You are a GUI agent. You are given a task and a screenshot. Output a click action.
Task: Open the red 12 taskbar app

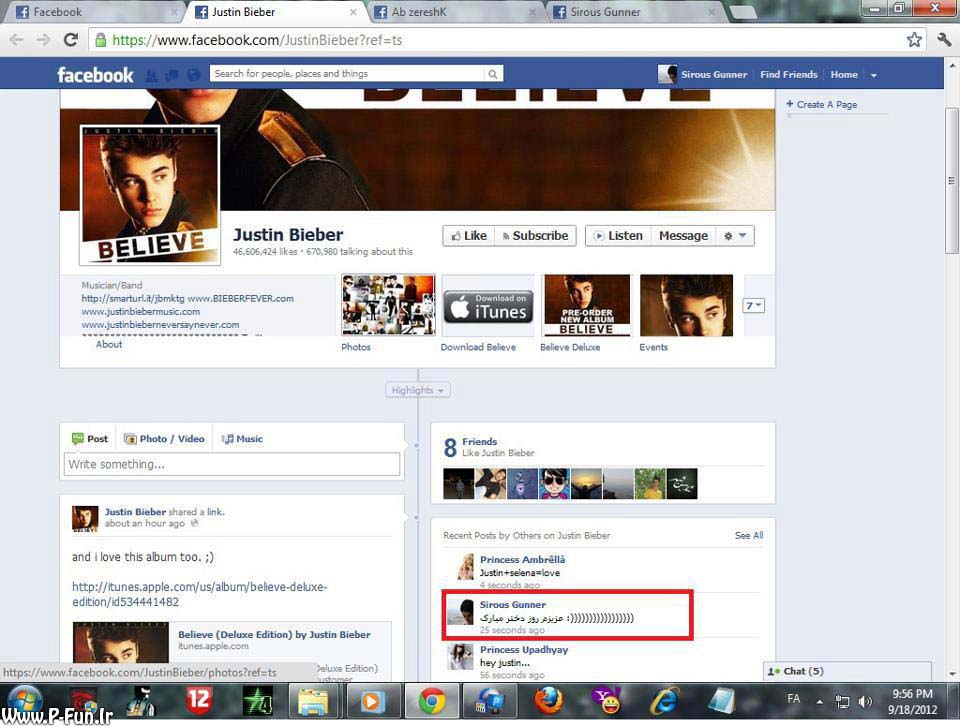pyautogui.click(x=199, y=701)
